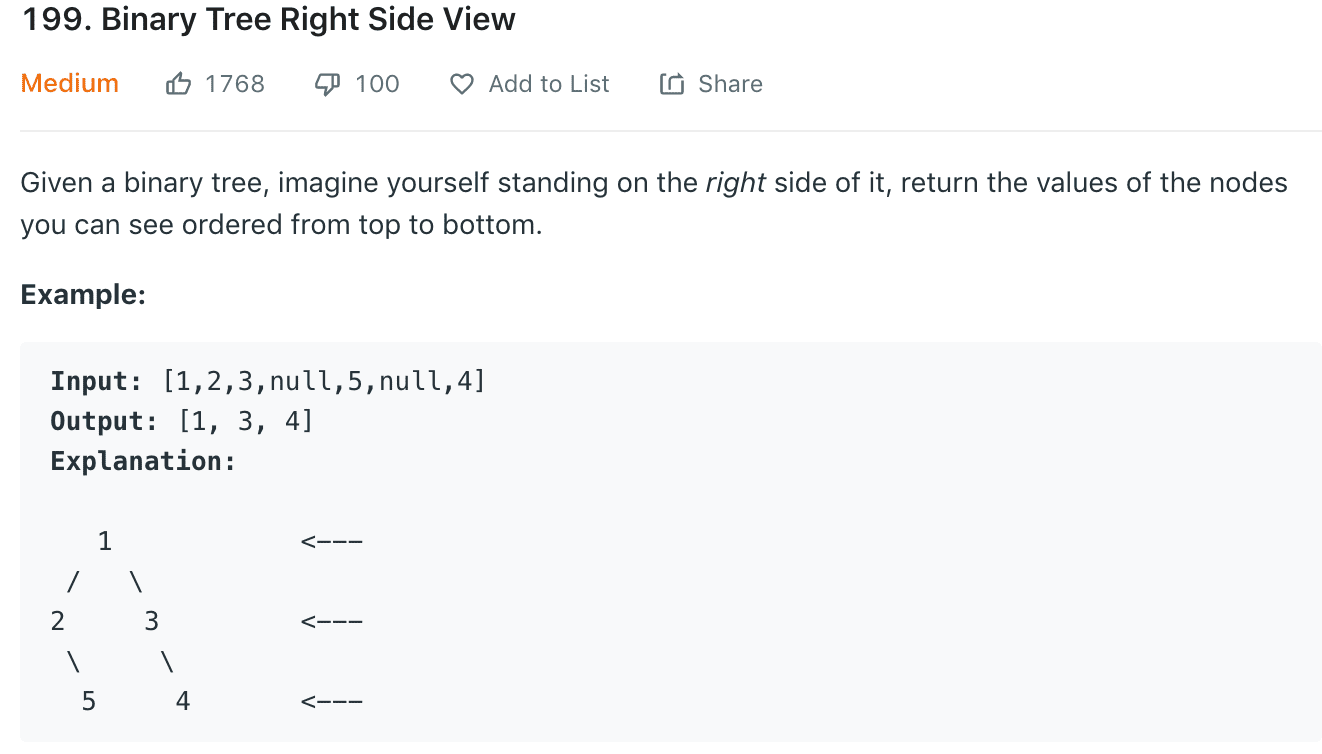Click the arrow pointing at bottom tree level
This screenshot has height=754, width=1322.
coord(331,702)
